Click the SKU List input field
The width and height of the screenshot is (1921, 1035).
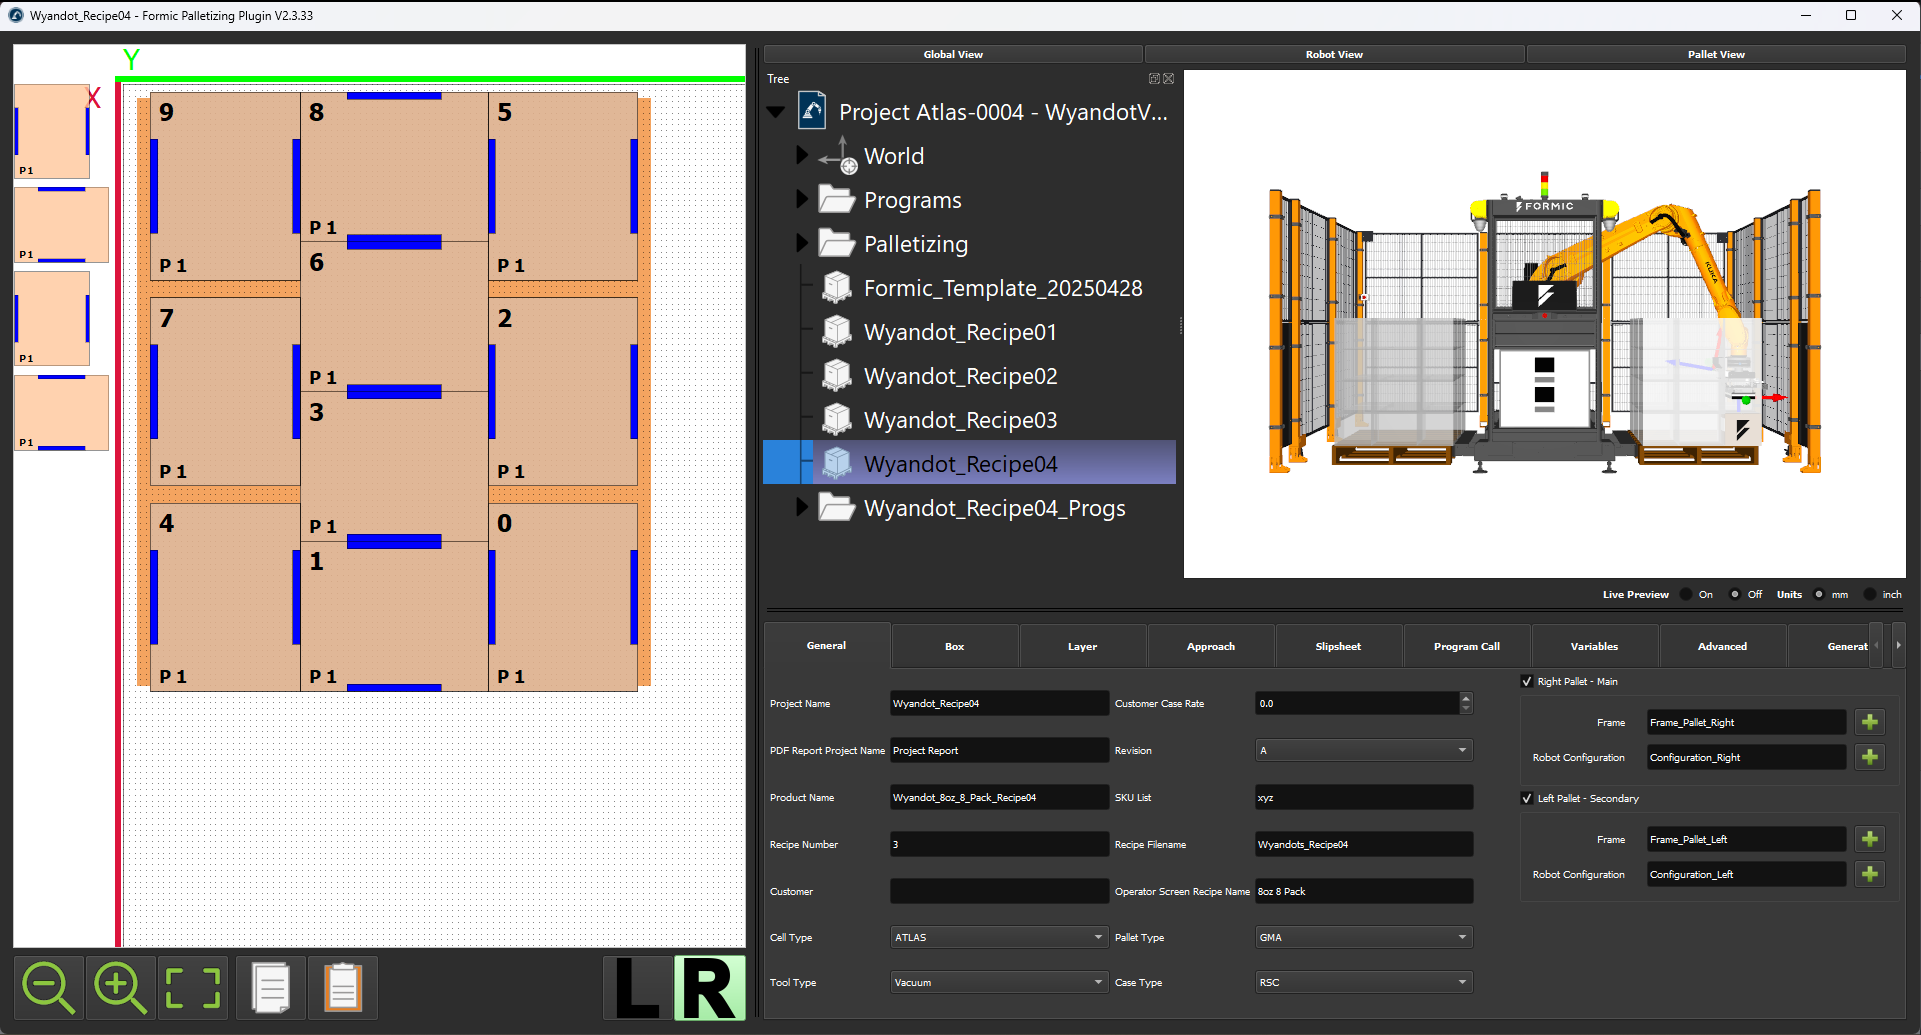coord(1364,797)
